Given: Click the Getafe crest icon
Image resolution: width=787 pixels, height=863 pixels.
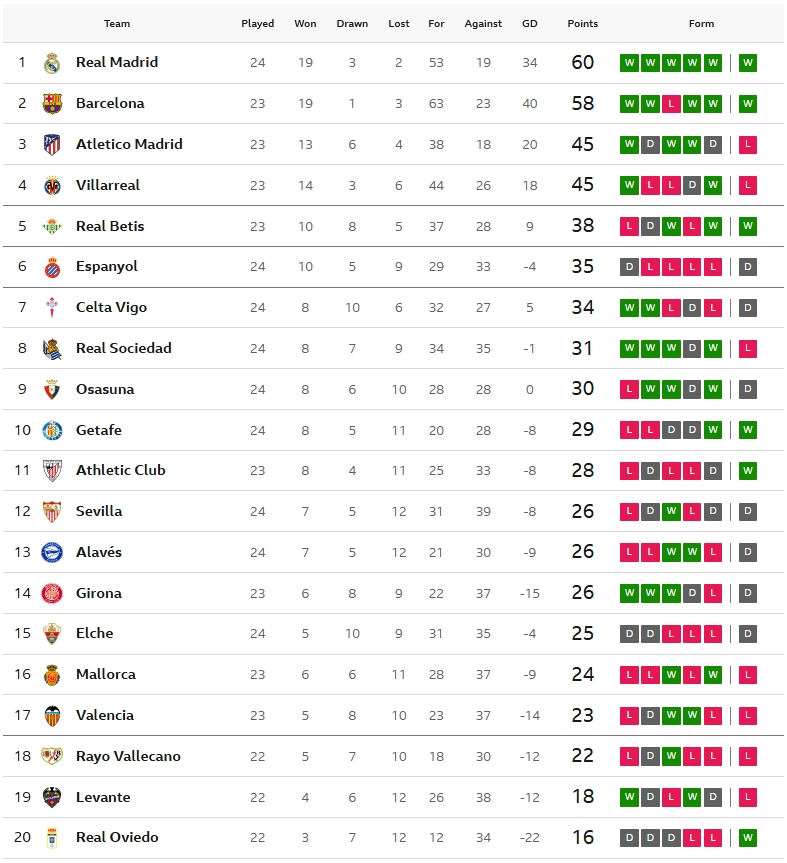Looking at the screenshot, I should click(52, 430).
